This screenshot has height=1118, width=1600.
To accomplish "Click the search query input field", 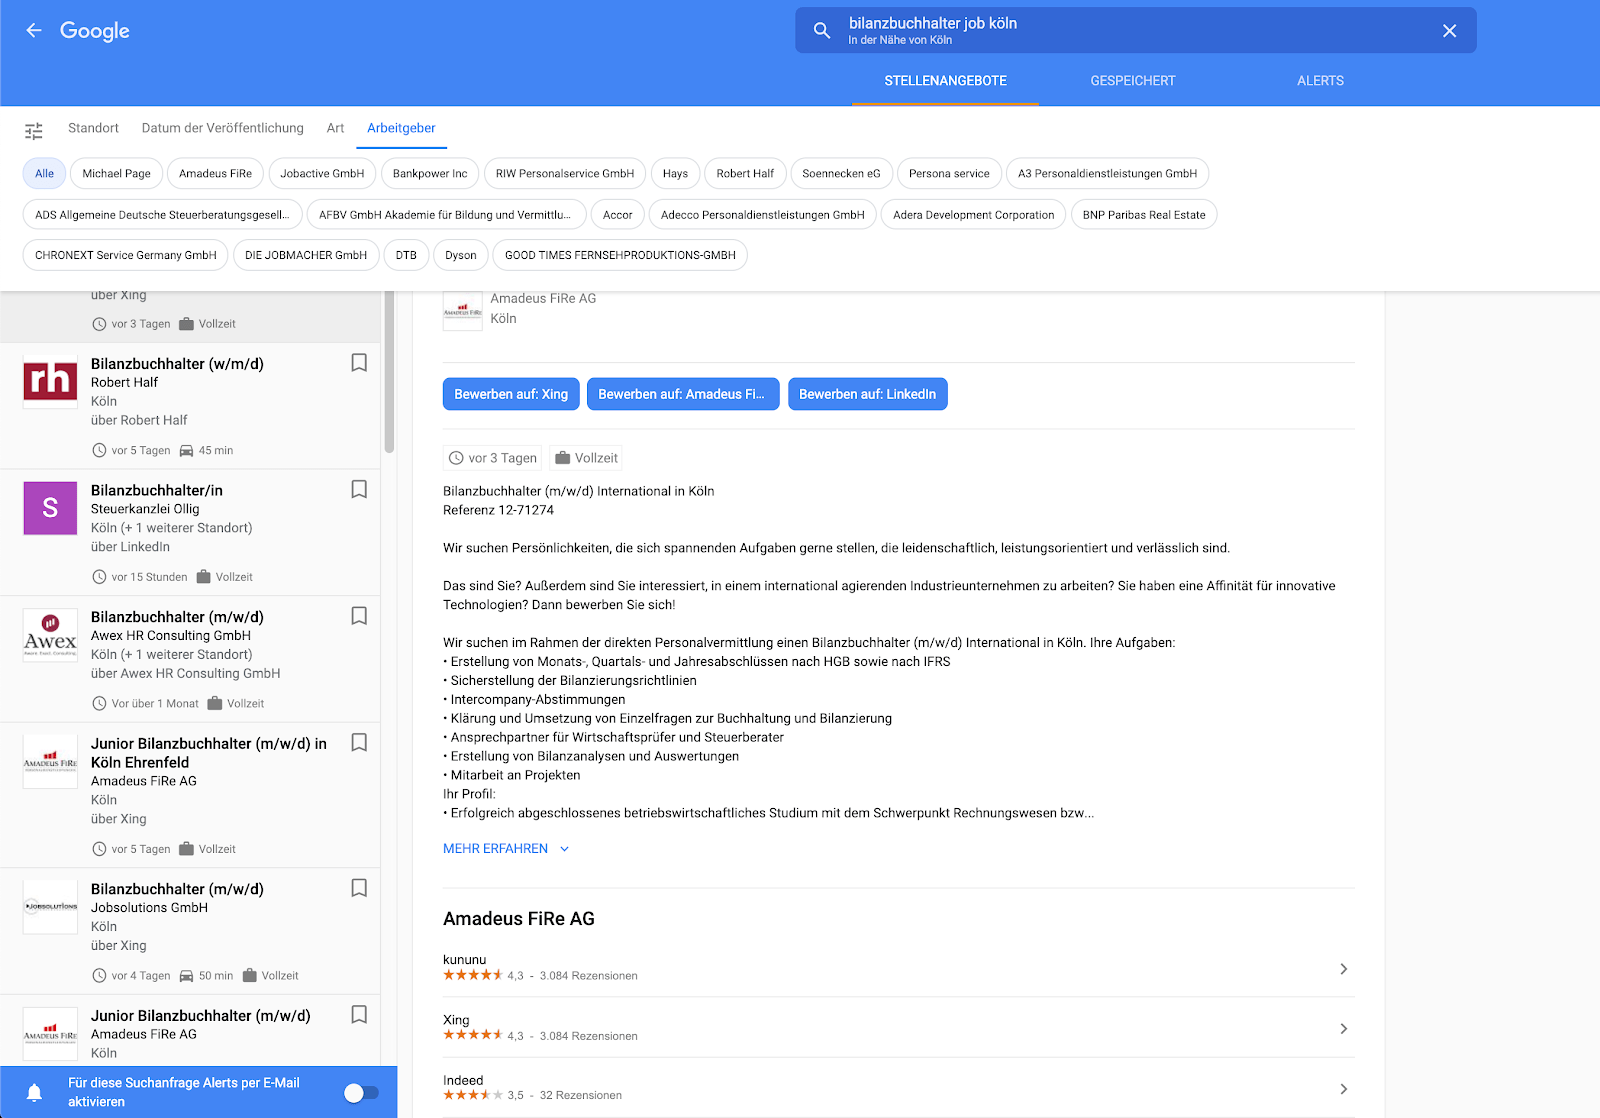I will 1135,31.
